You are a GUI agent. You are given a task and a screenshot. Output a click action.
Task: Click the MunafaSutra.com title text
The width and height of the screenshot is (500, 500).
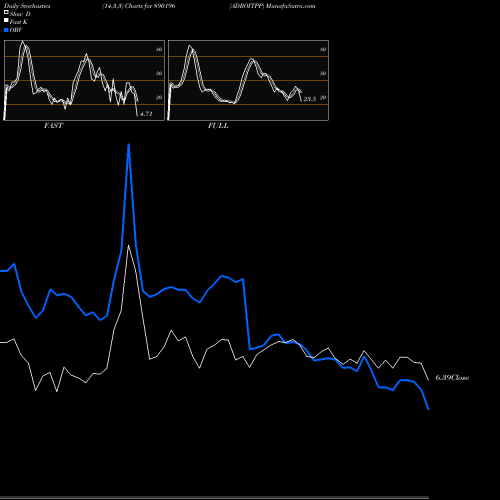[x=290, y=6]
